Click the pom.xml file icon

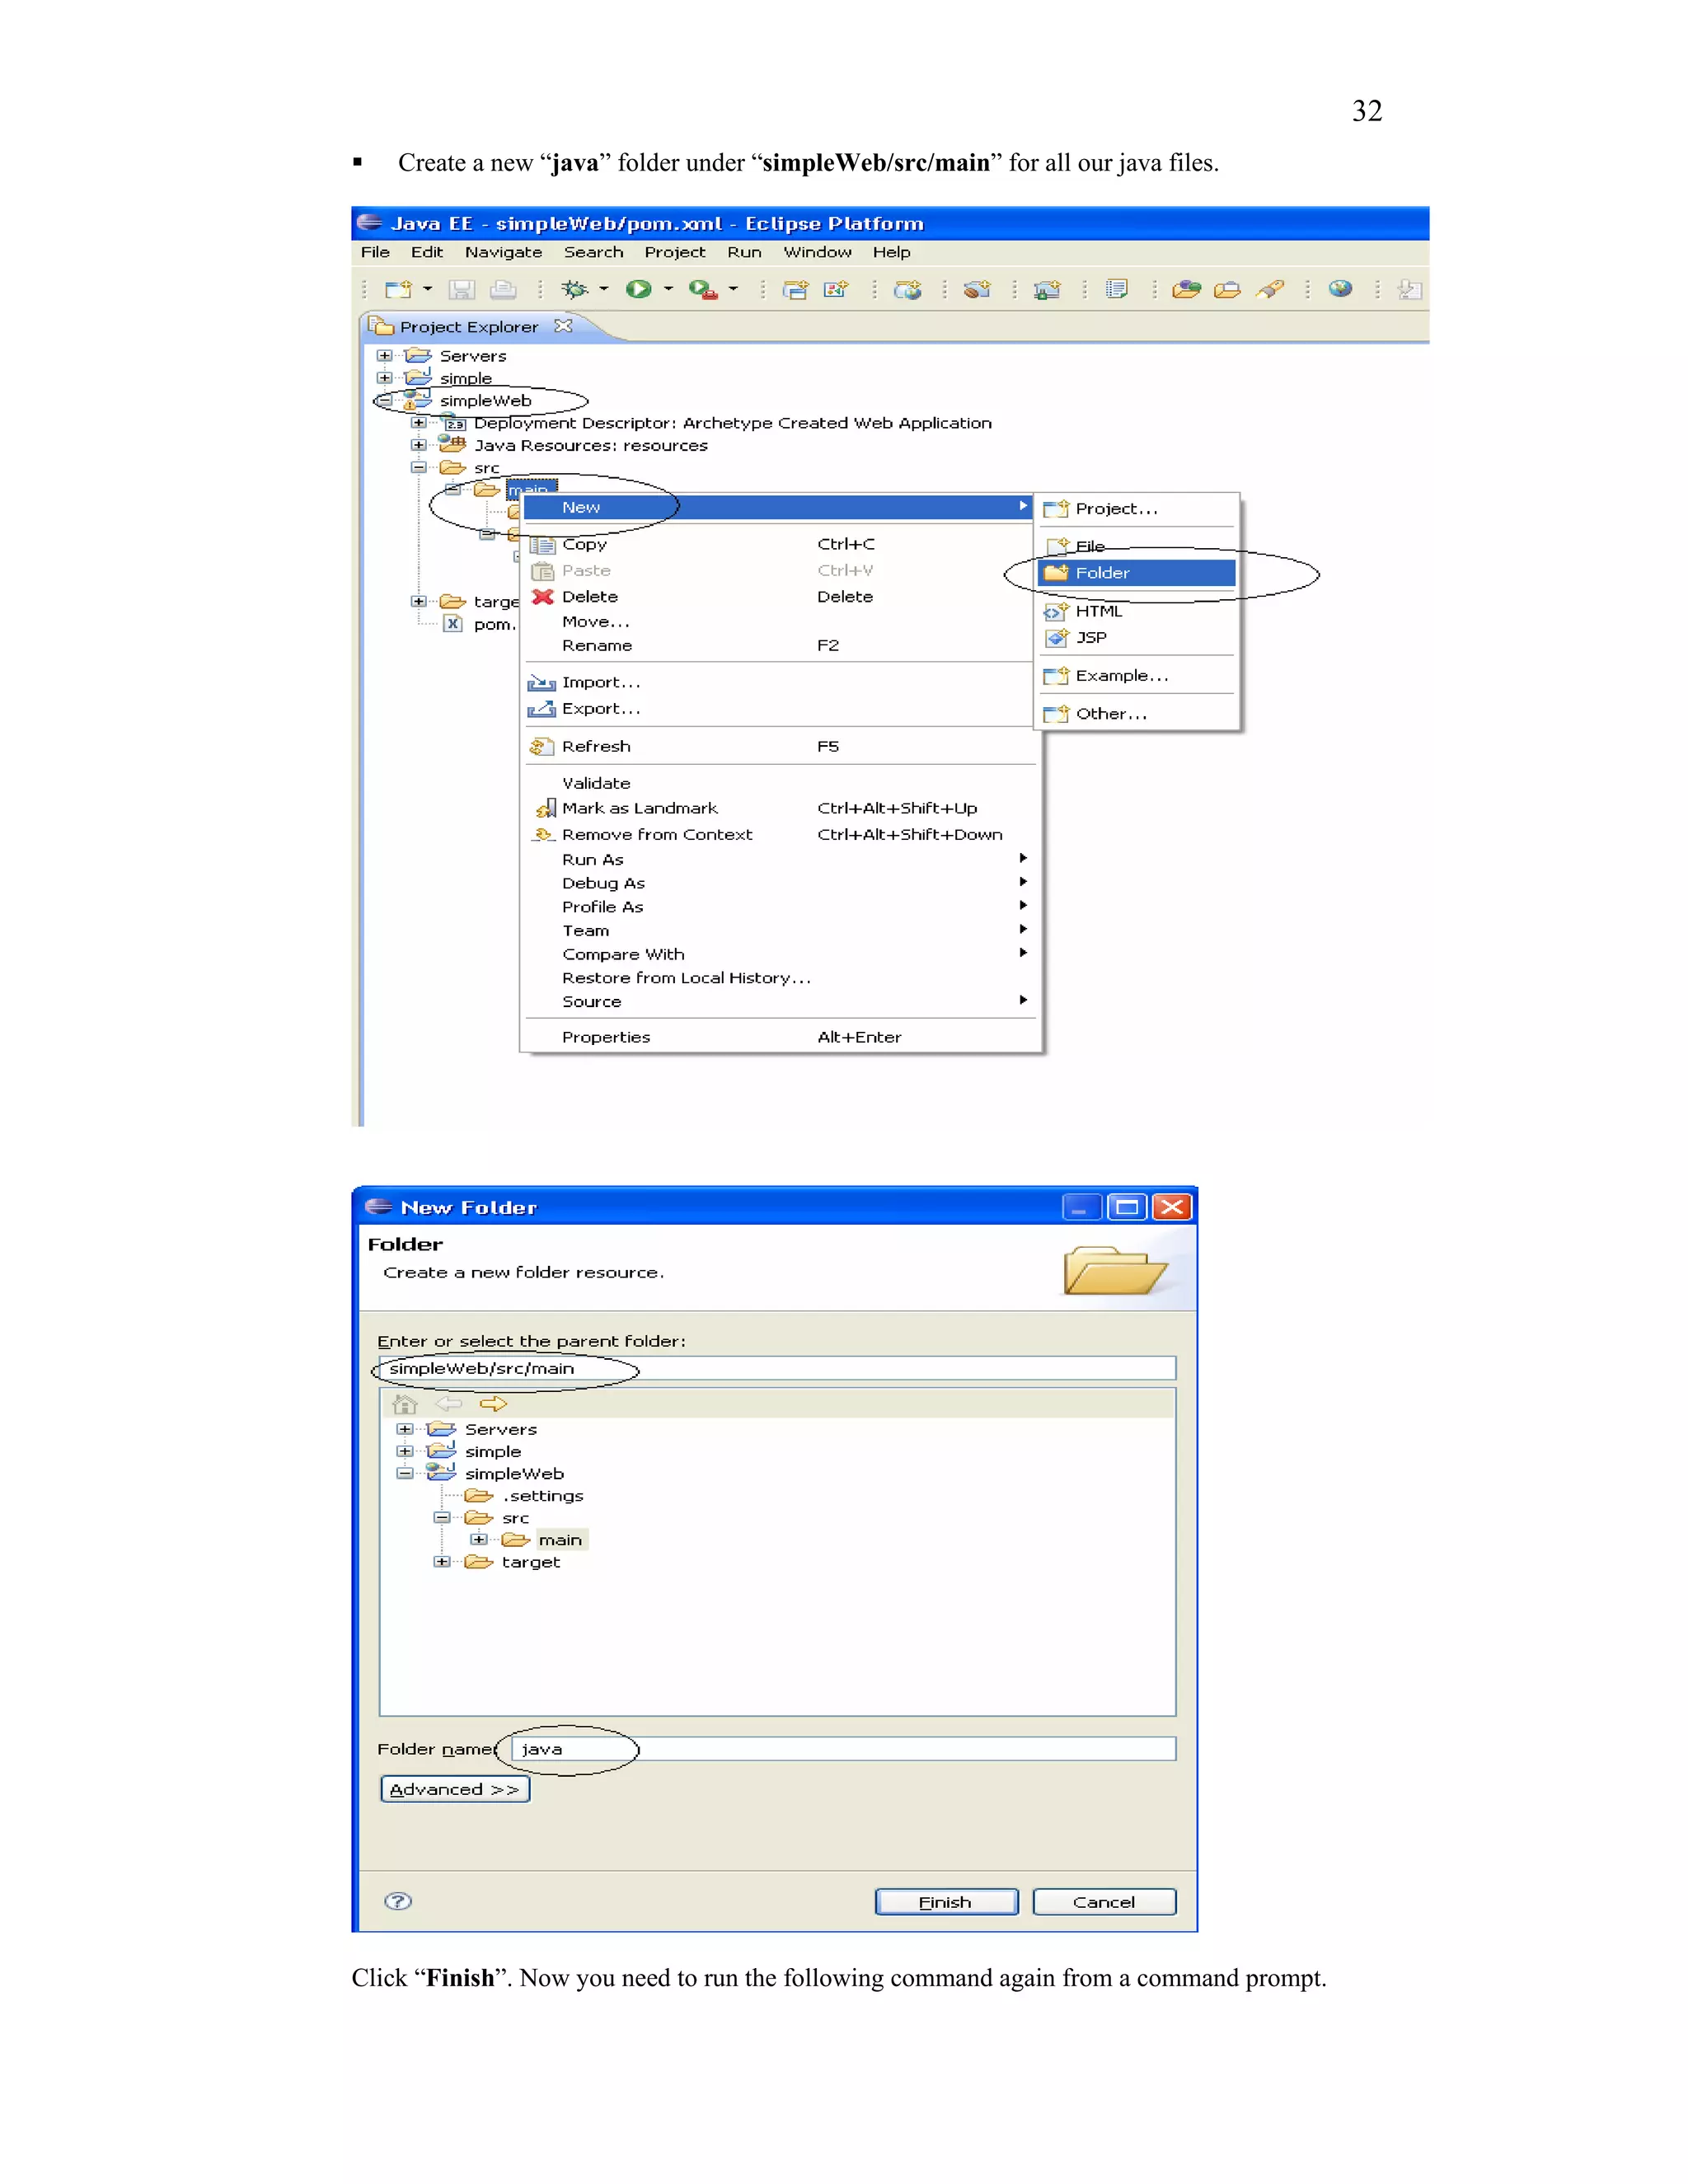pos(453,624)
